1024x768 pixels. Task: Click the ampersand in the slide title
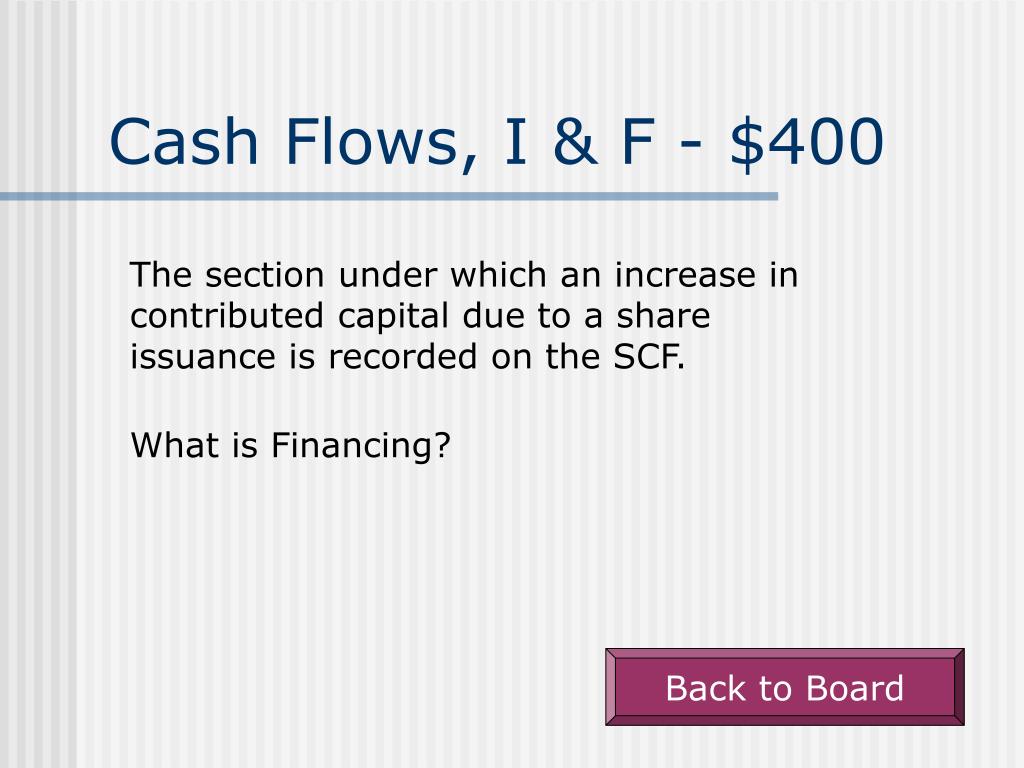tap(575, 142)
